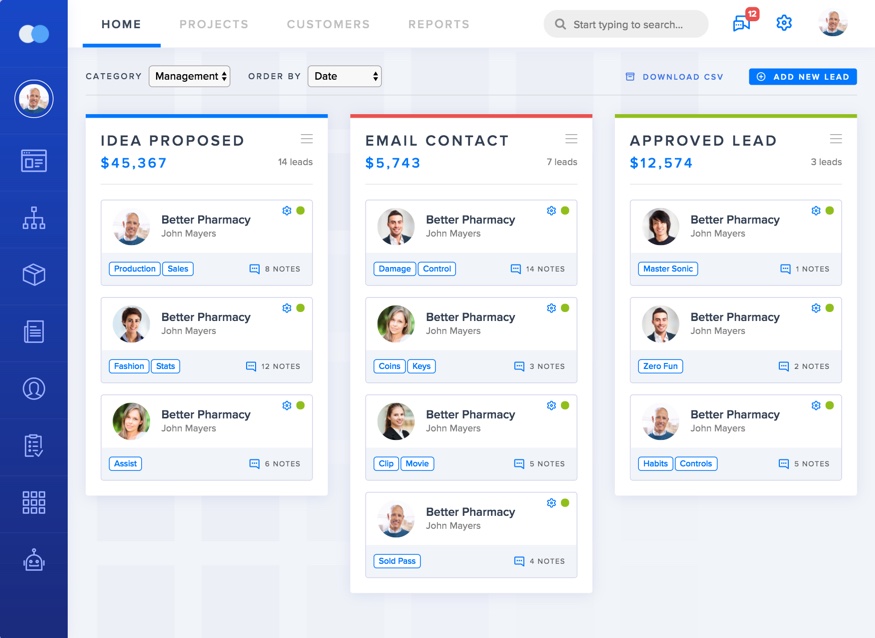This screenshot has height=638, width=875.
Task: Click the Zero Fun tag label
Action: coord(660,366)
